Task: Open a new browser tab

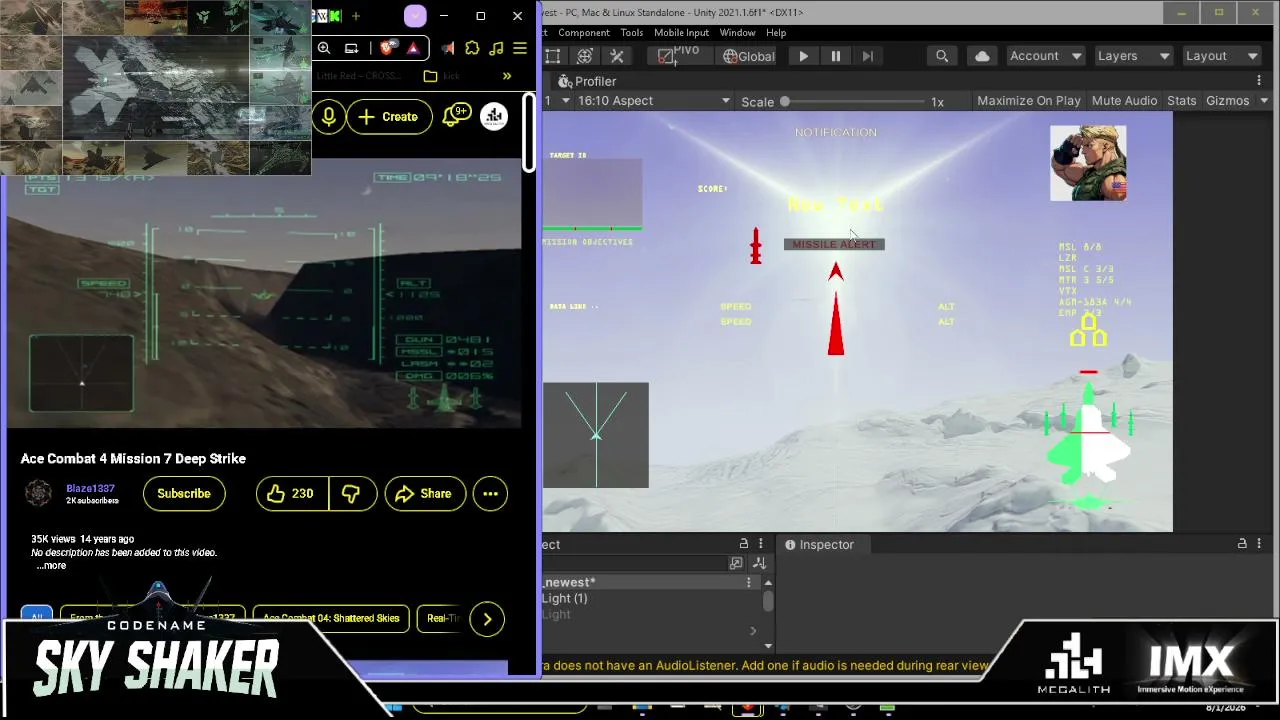Action: point(355,16)
